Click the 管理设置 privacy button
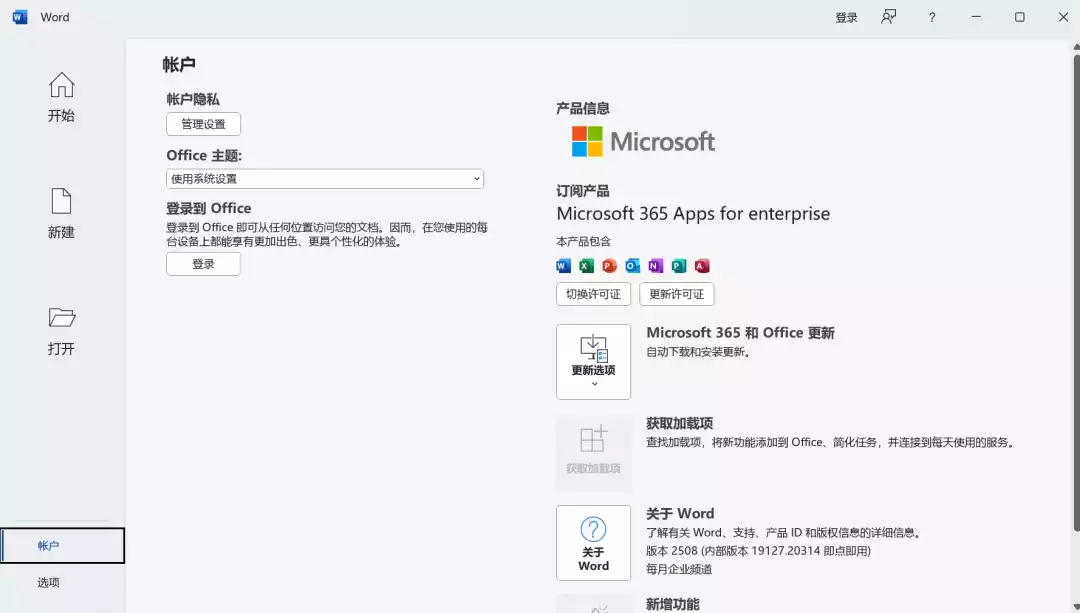Image resolution: width=1080 pixels, height=613 pixels. point(203,125)
